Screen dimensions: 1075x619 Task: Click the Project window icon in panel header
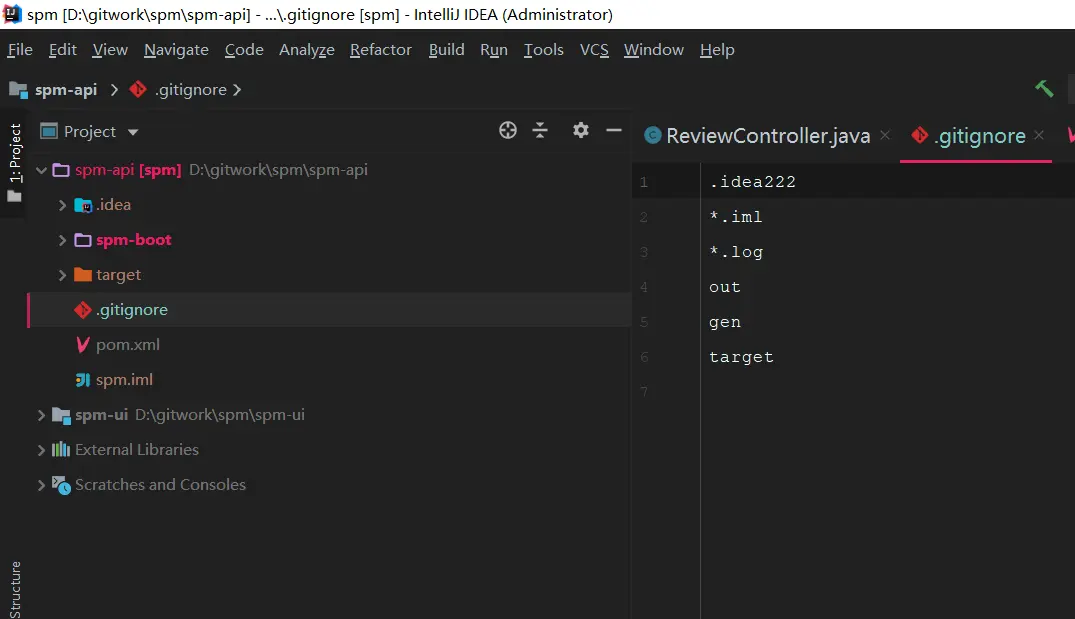[x=49, y=131]
